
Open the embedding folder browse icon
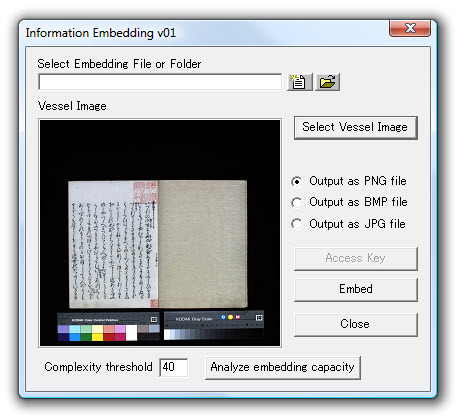[x=328, y=82]
